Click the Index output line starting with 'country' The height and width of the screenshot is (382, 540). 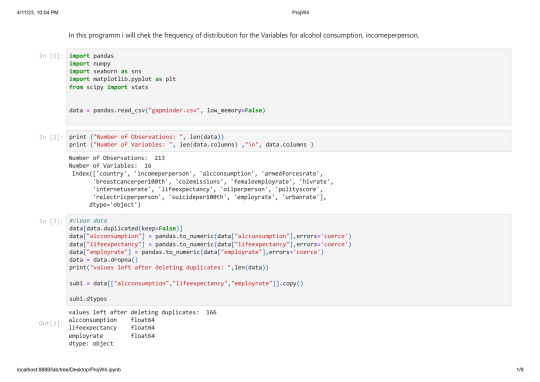coord(197,174)
